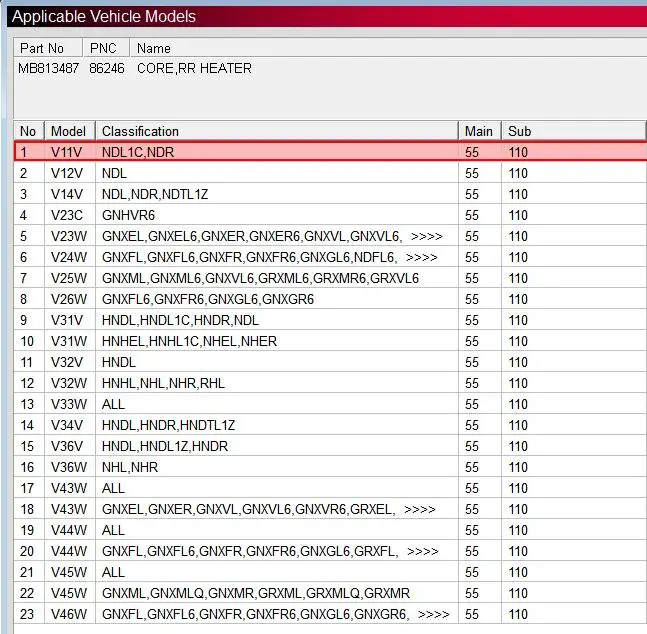Click classification GNHVR6

(x=128, y=215)
